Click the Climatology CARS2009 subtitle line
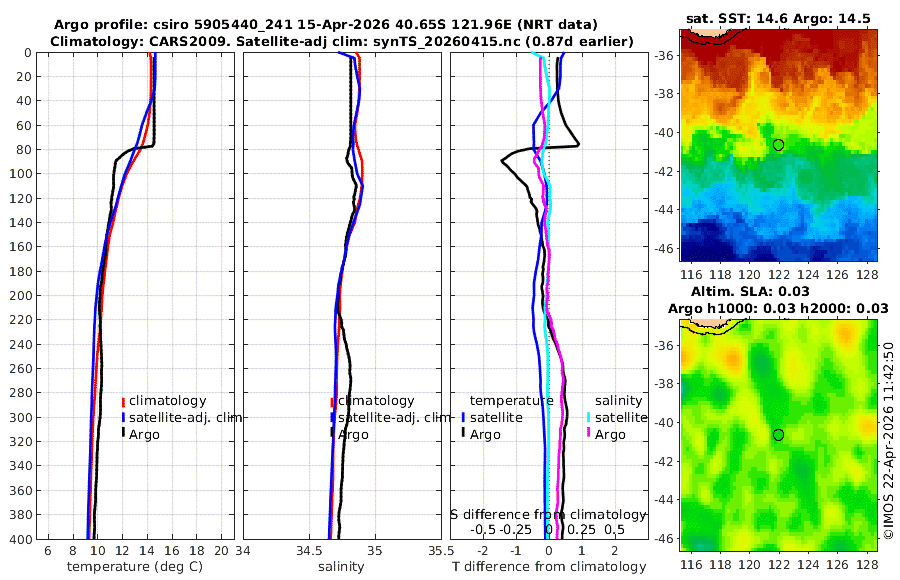This screenshot has height=580, width=900. (342, 41)
